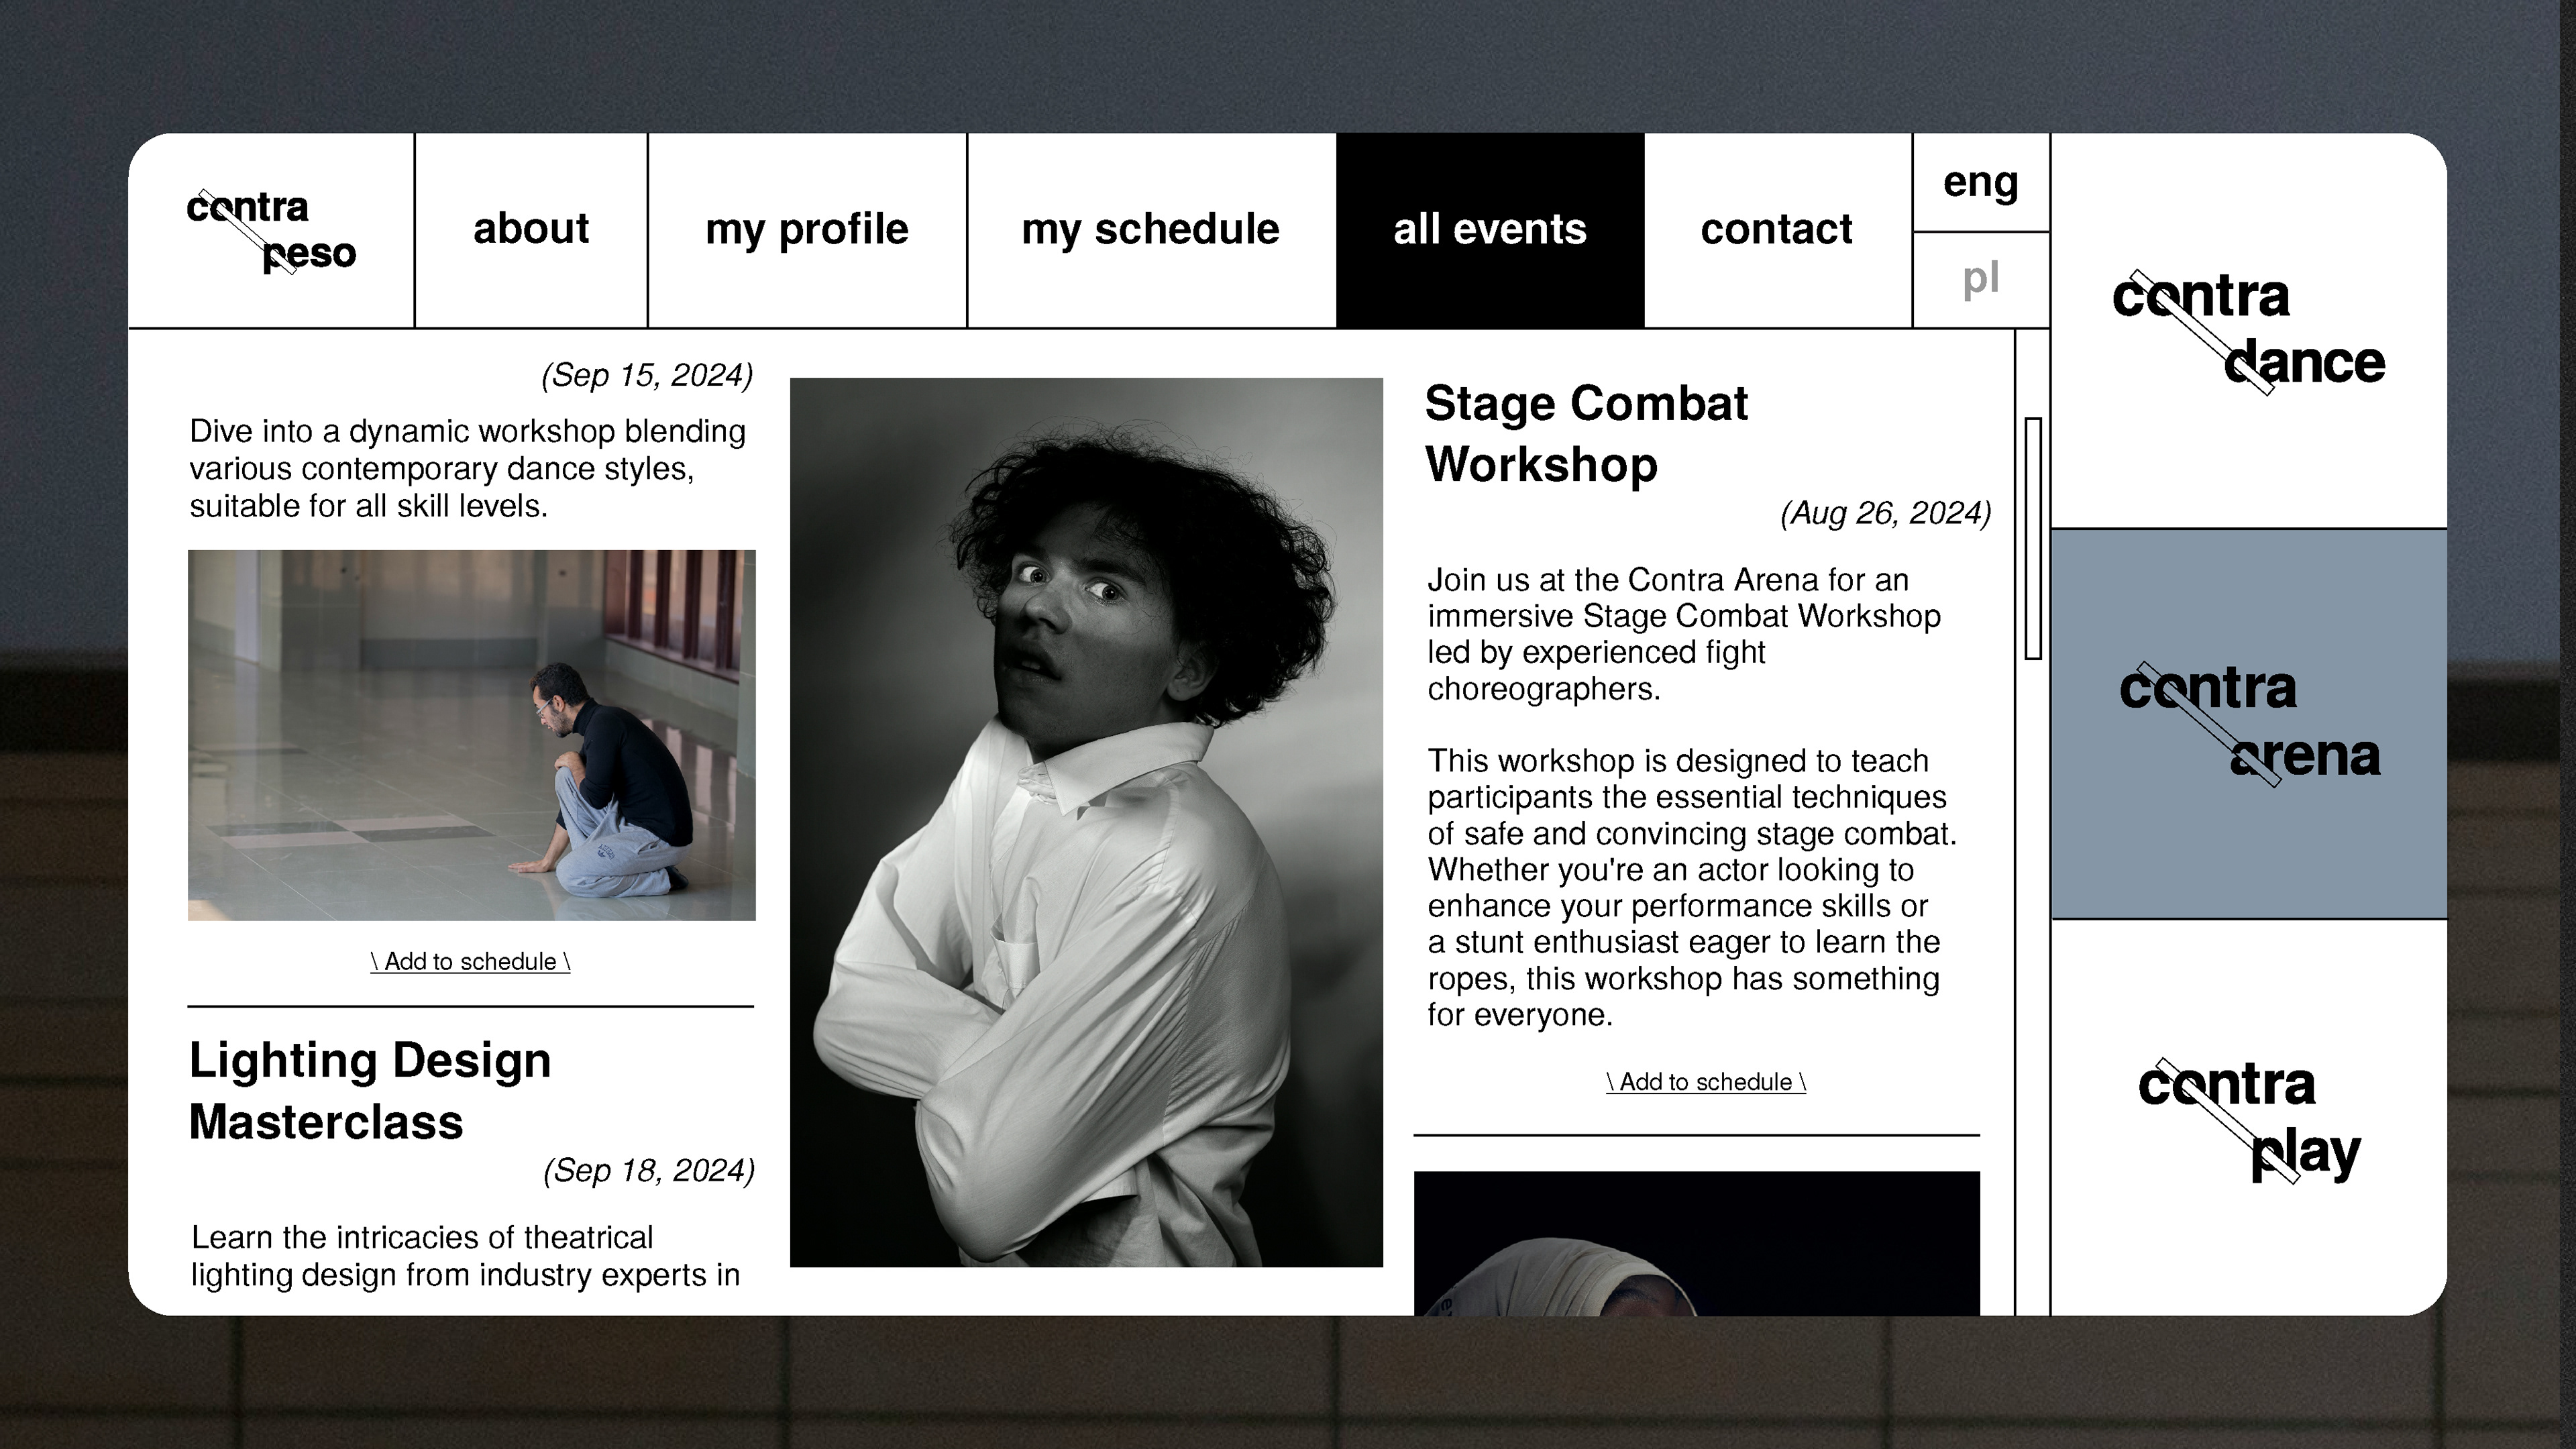Image resolution: width=2576 pixels, height=1449 pixels.
Task: Switch language to pl
Action: coord(1981,279)
